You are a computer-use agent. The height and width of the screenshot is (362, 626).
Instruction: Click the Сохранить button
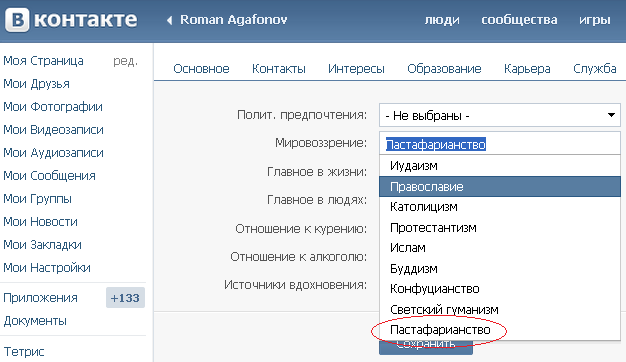click(426, 347)
